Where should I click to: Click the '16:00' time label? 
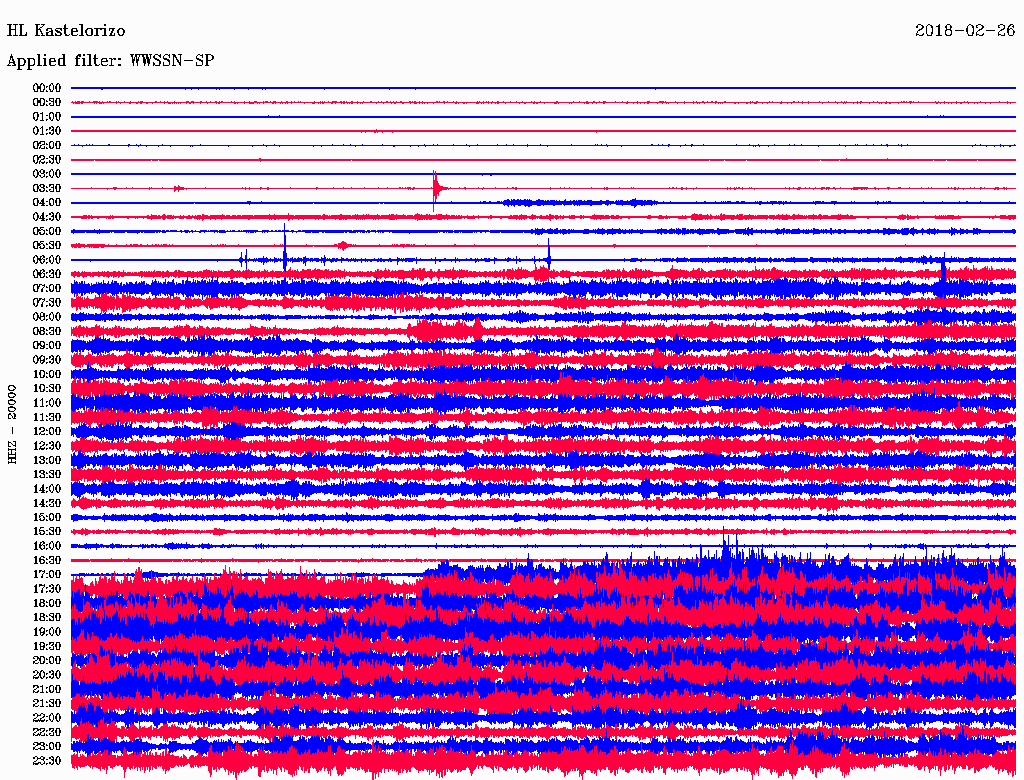(46, 546)
